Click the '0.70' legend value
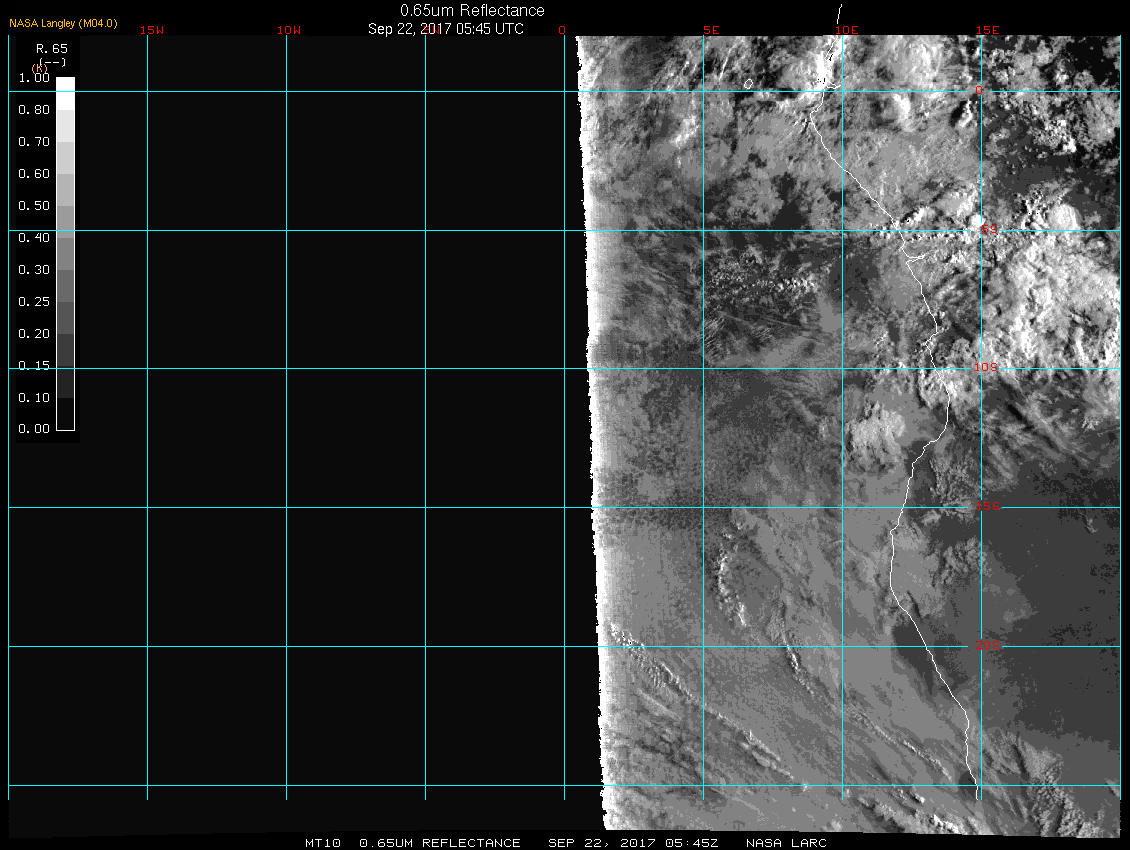The image size is (1130, 850). point(34,141)
